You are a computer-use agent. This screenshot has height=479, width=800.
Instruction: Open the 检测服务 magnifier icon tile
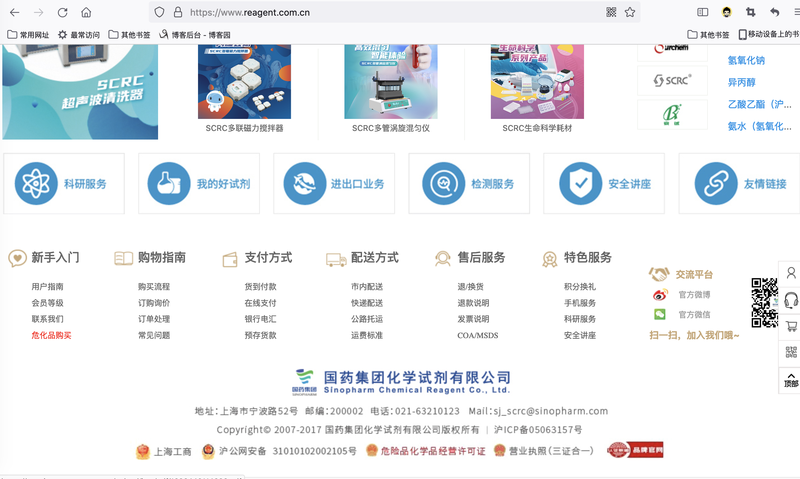pyautogui.click(x=469, y=184)
